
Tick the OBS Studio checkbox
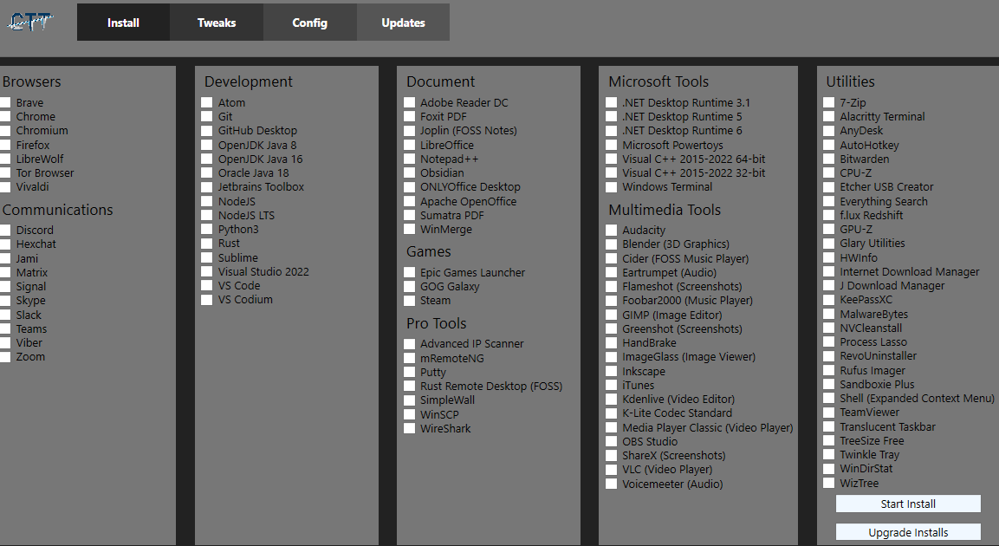[x=612, y=442]
